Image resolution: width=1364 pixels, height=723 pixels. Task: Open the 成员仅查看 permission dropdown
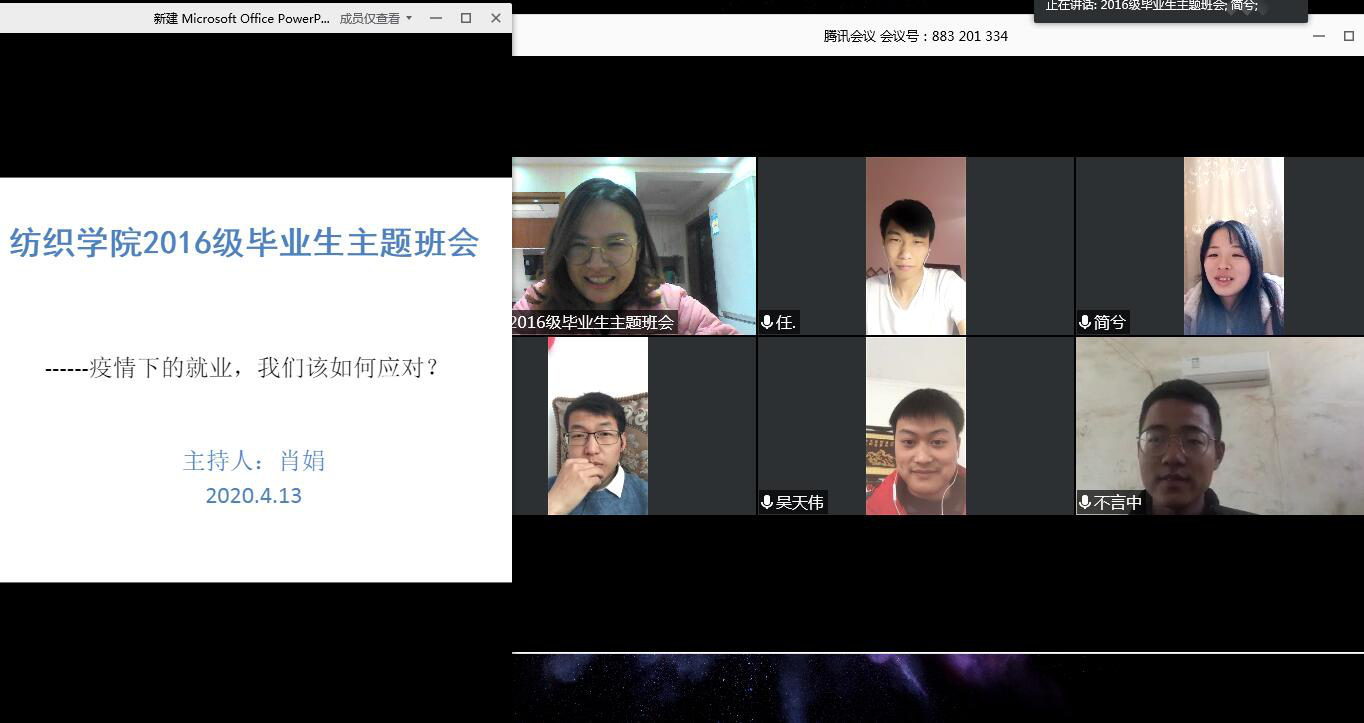tap(376, 18)
